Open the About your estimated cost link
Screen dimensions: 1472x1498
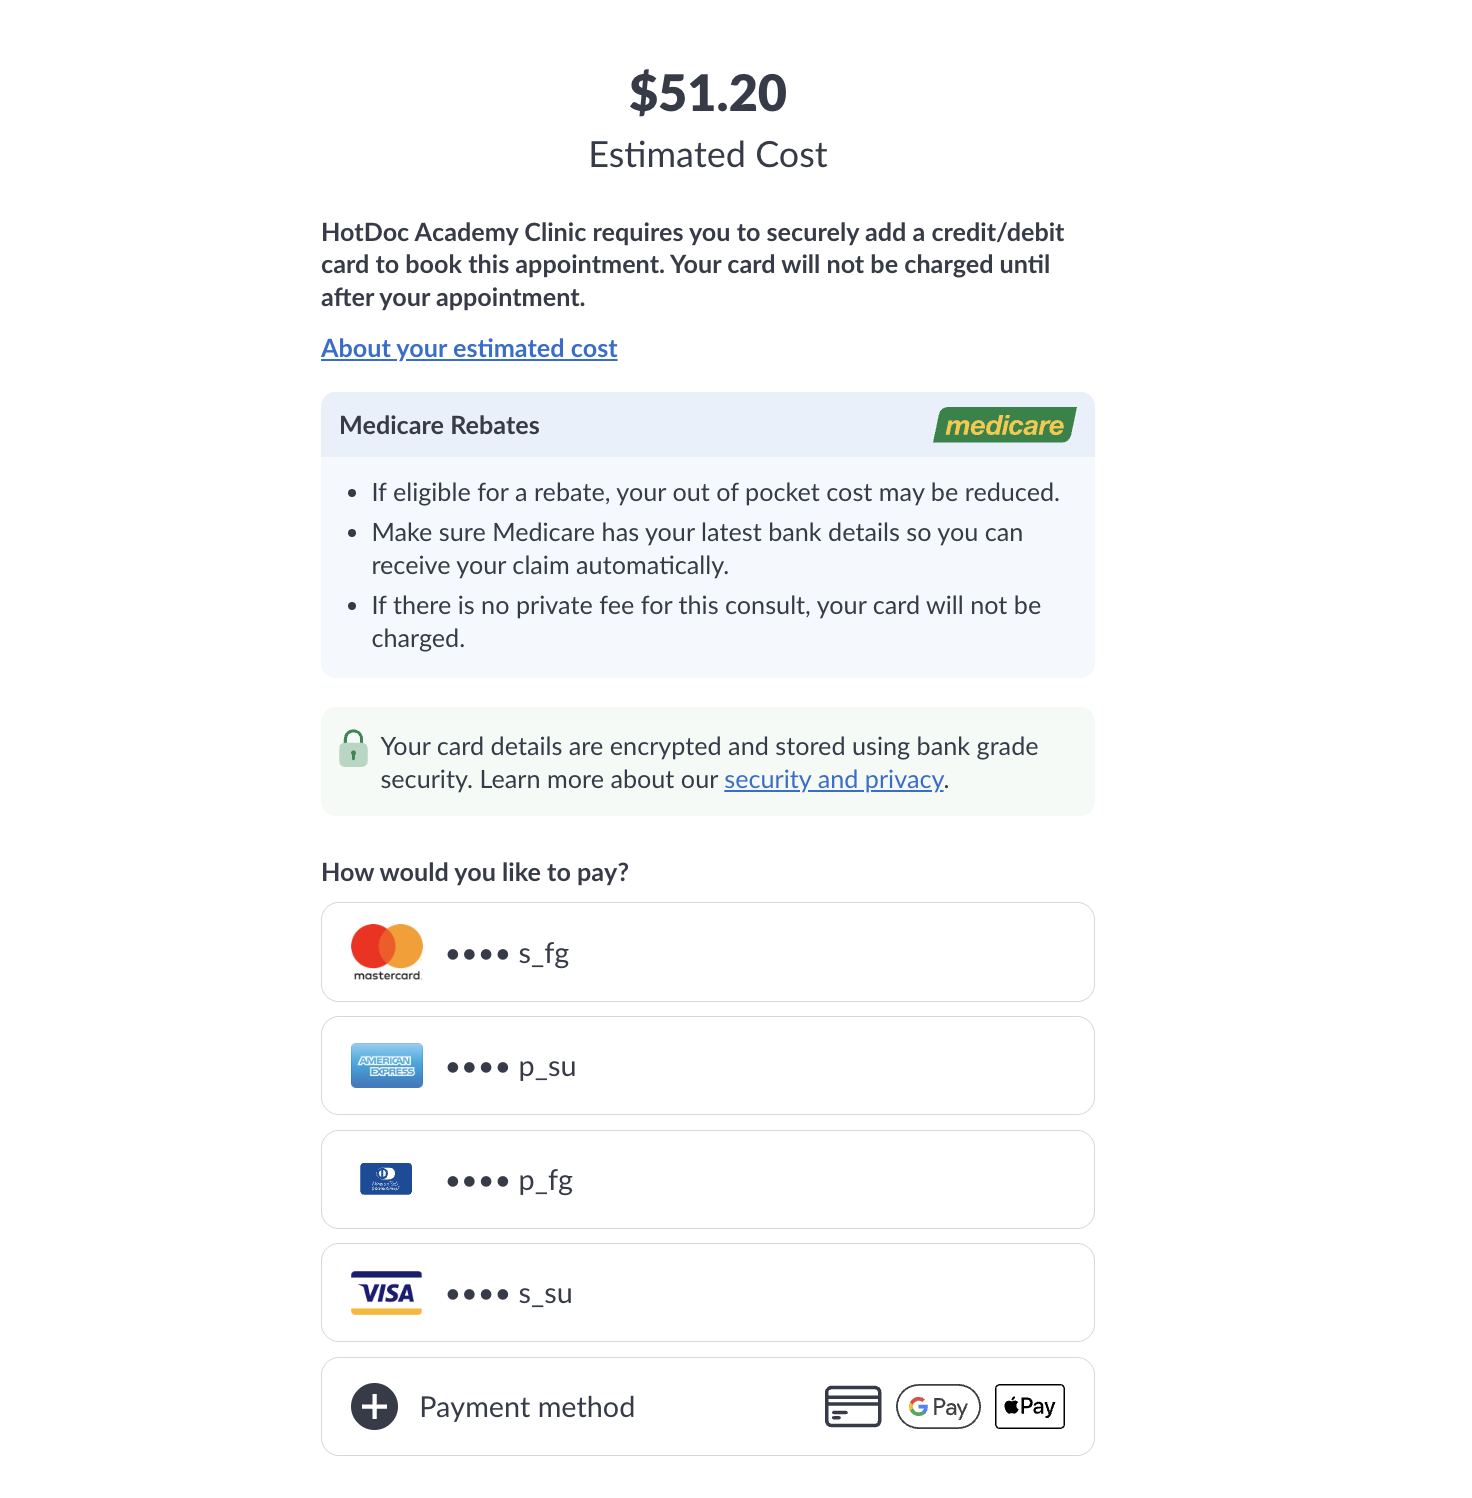pos(469,348)
